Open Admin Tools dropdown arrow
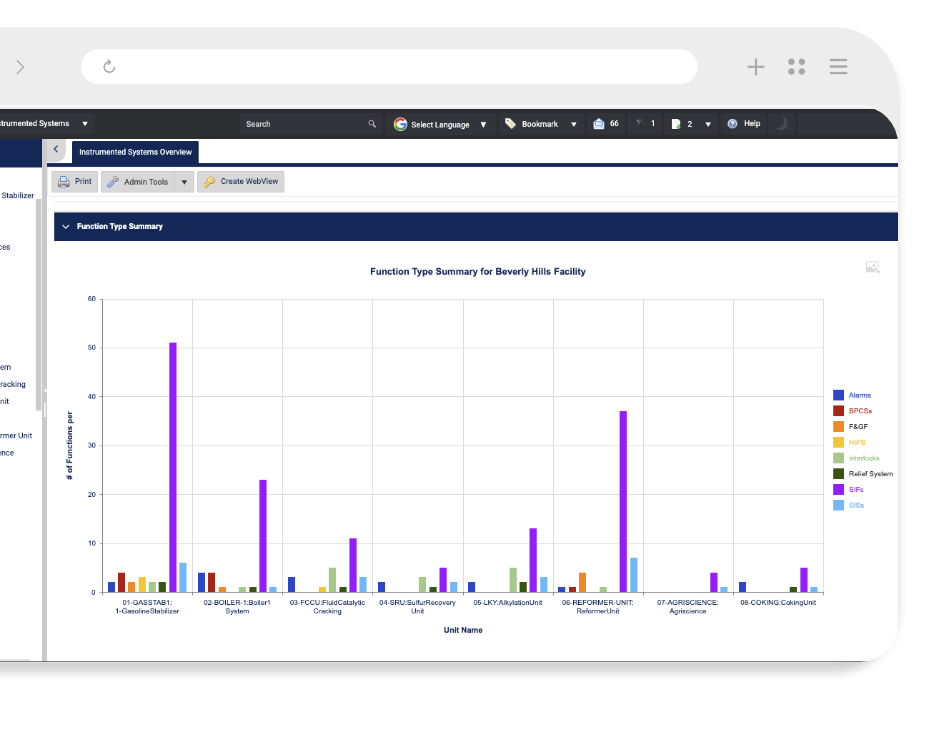Image resolution: width=947 pixels, height=738 pixels. click(x=184, y=182)
